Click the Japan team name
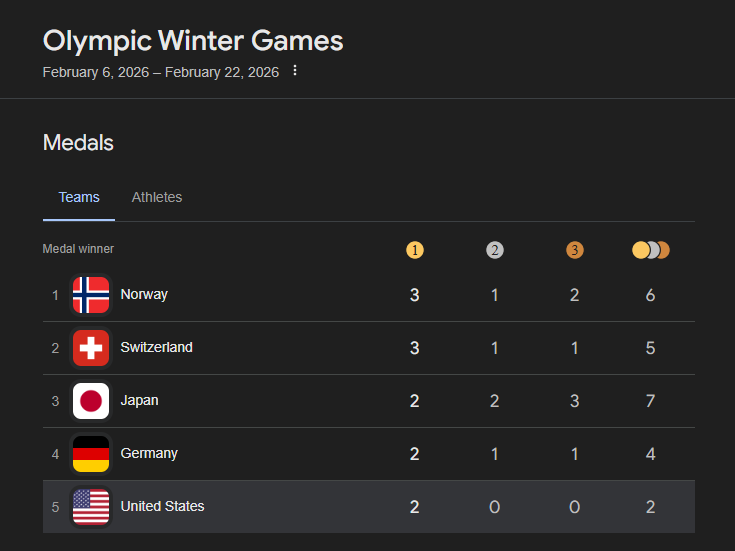The height and width of the screenshot is (551, 735). pyautogui.click(x=139, y=401)
